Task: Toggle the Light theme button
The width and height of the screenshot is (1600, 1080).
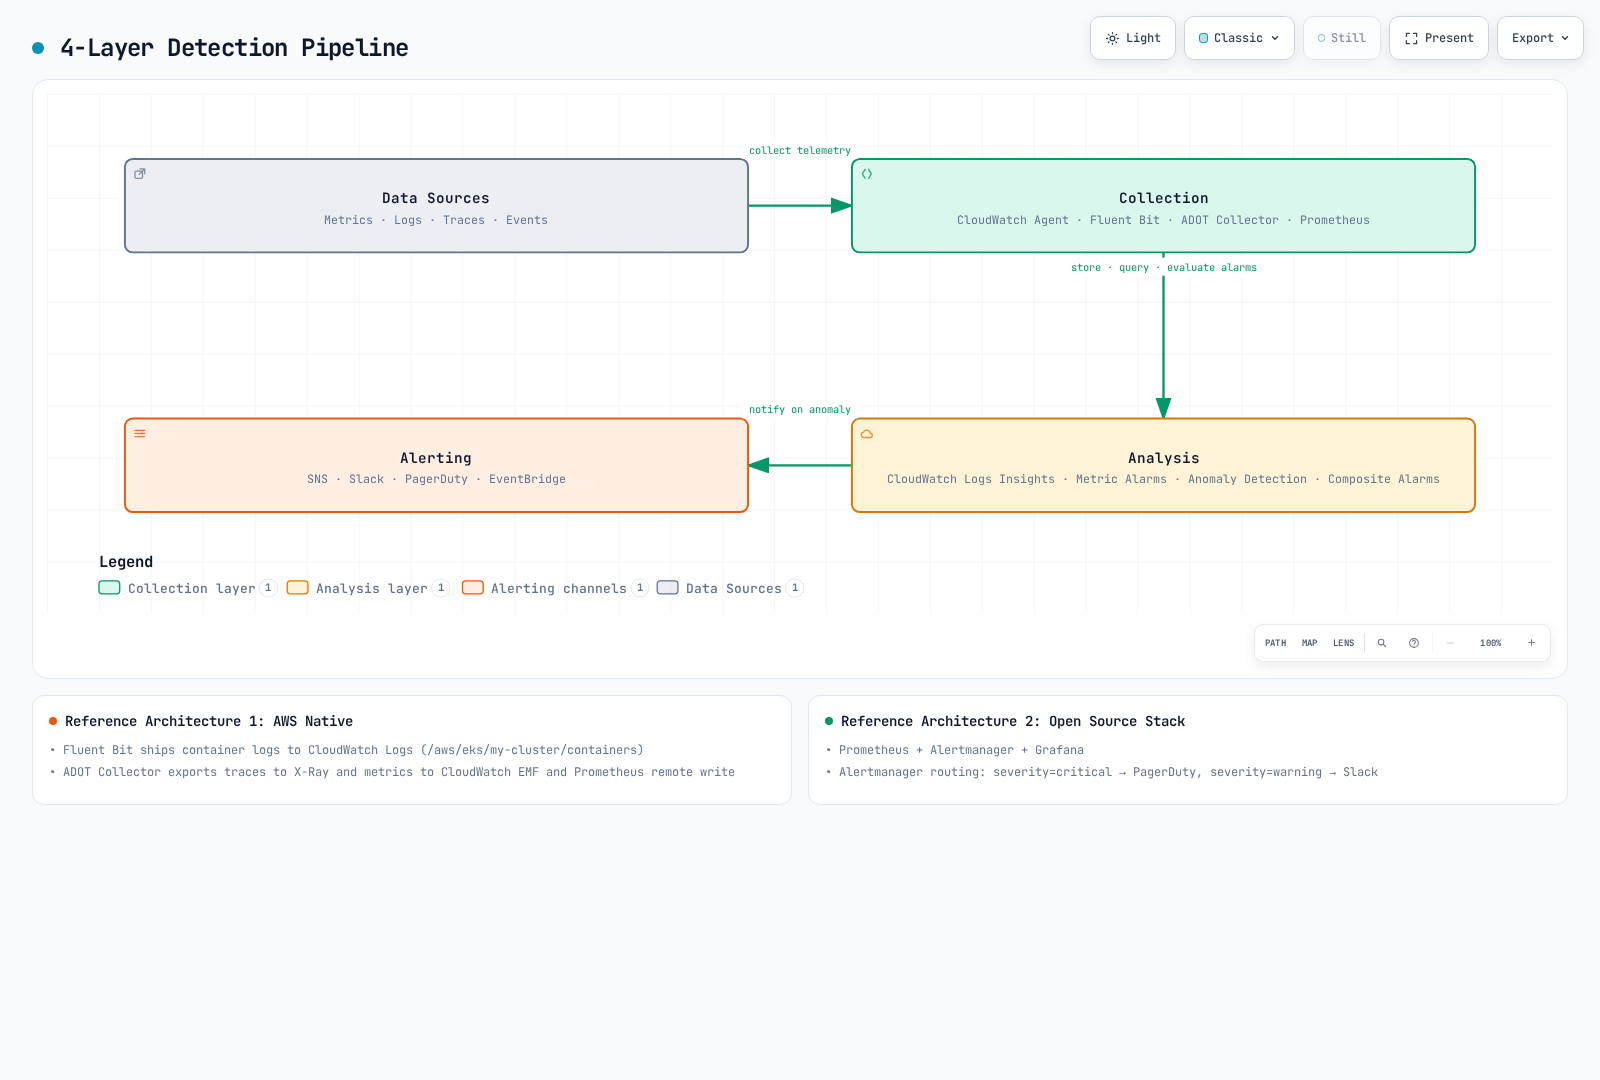Action: [x=1132, y=38]
